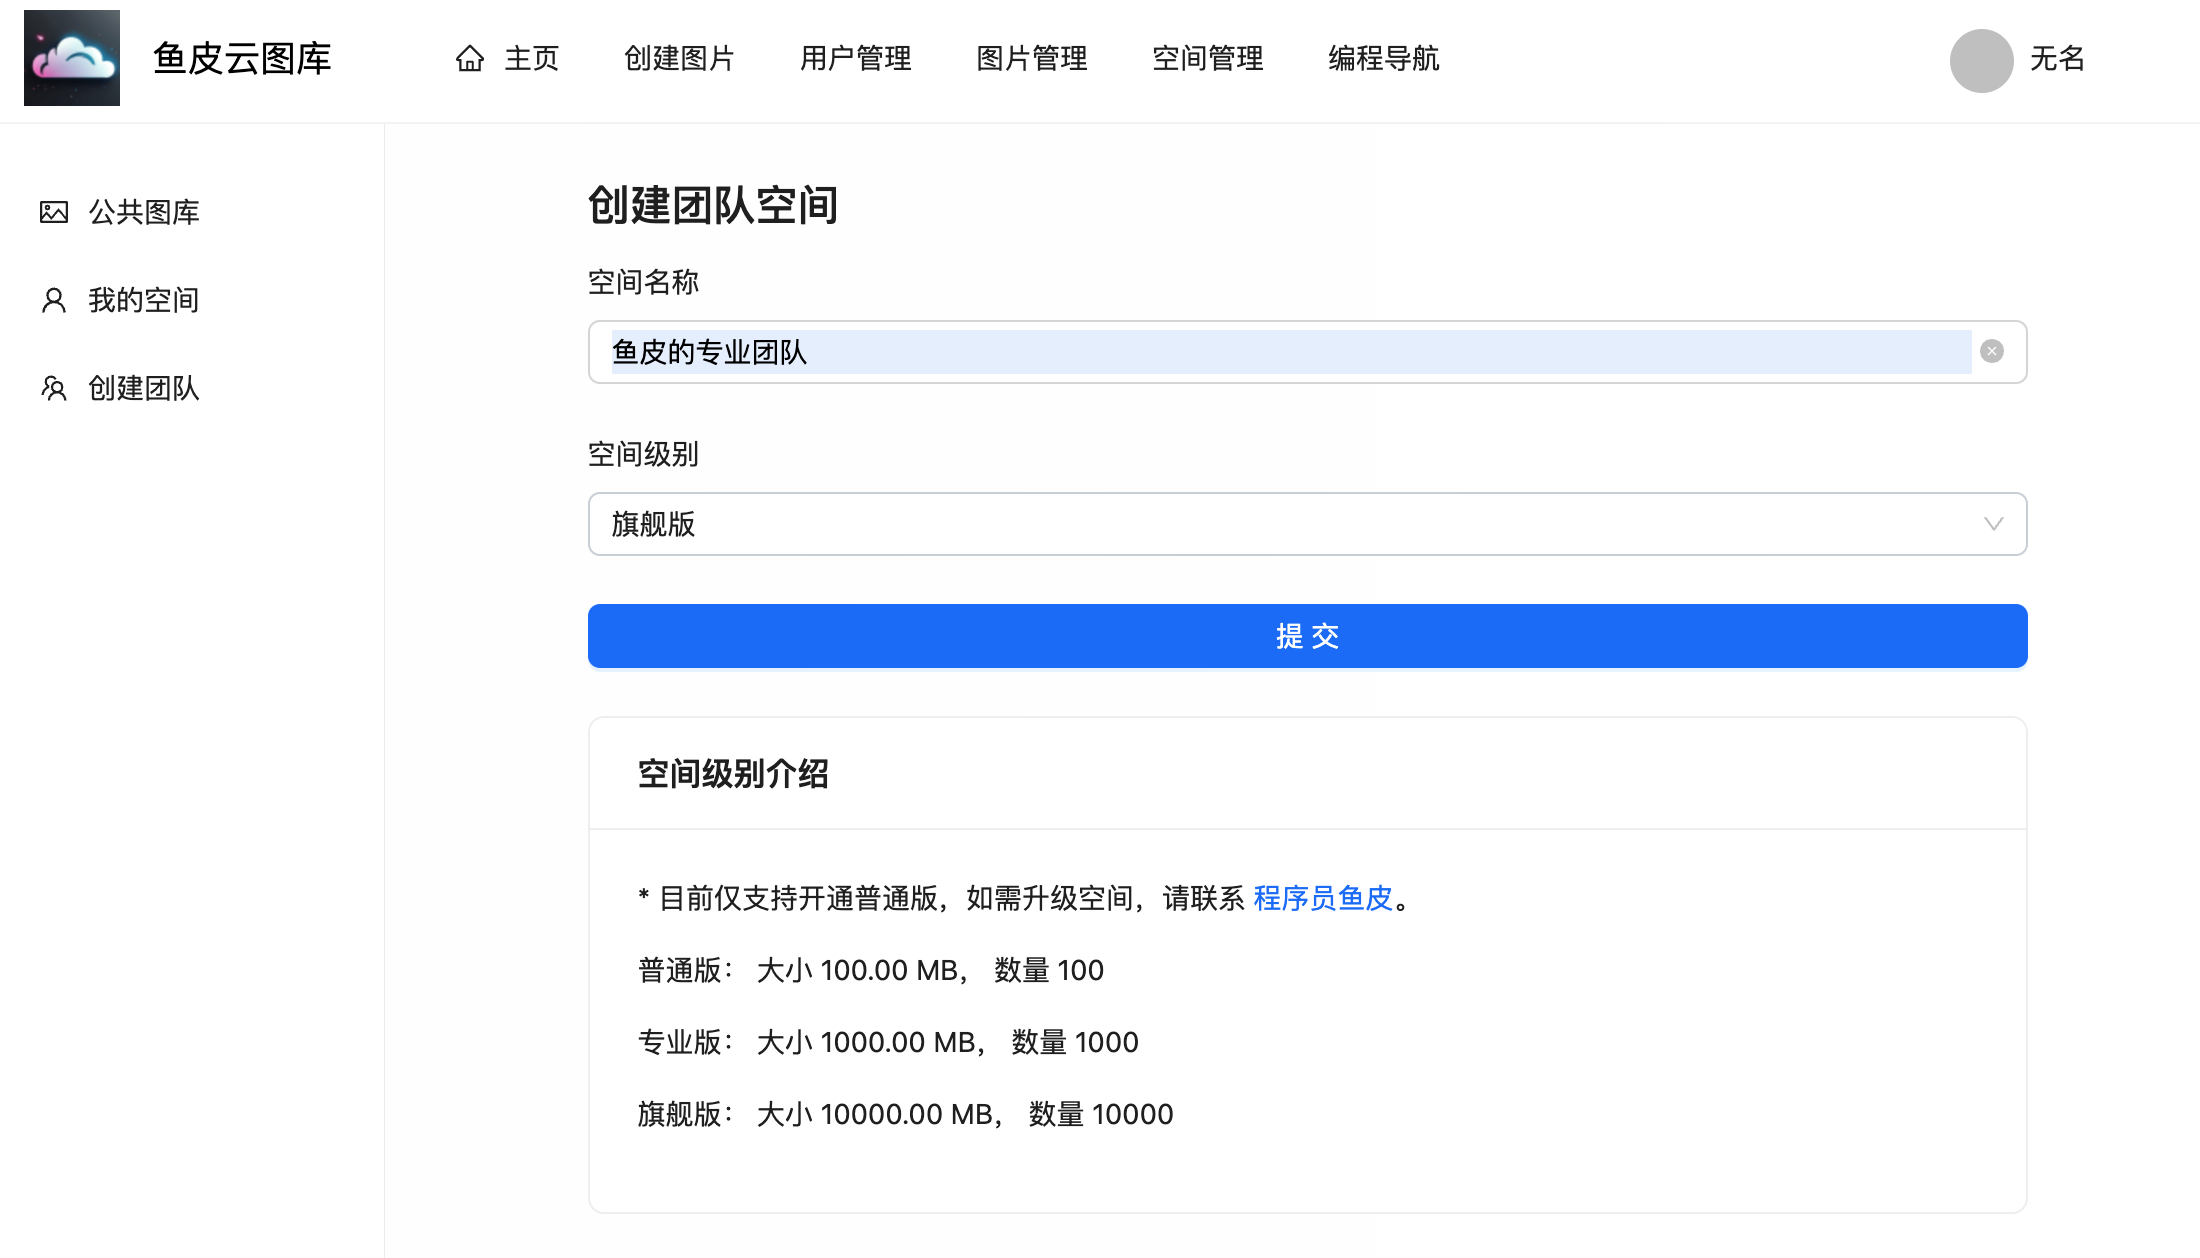Switch to the 空间管理 menu
The height and width of the screenshot is (1258, 2200).
1207,59
